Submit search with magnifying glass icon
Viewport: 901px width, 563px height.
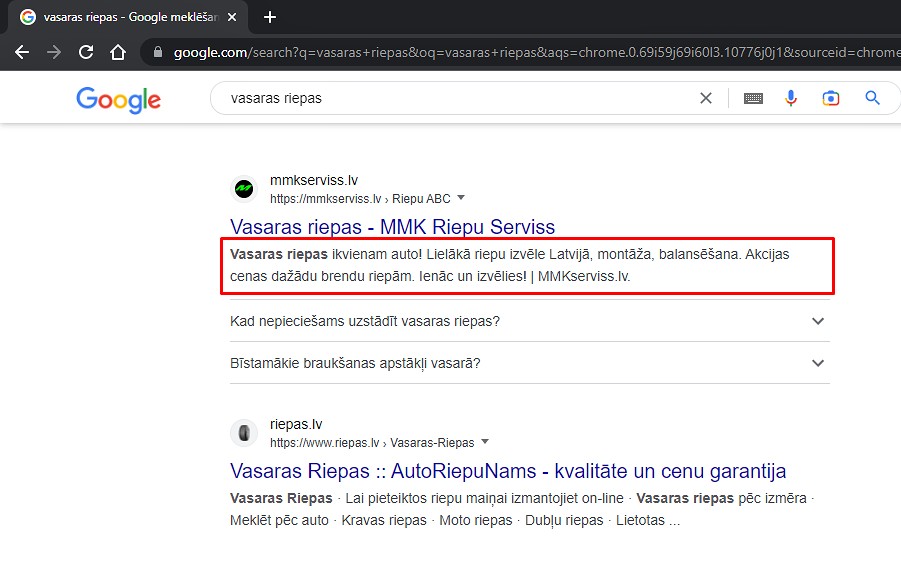point(872,98)
